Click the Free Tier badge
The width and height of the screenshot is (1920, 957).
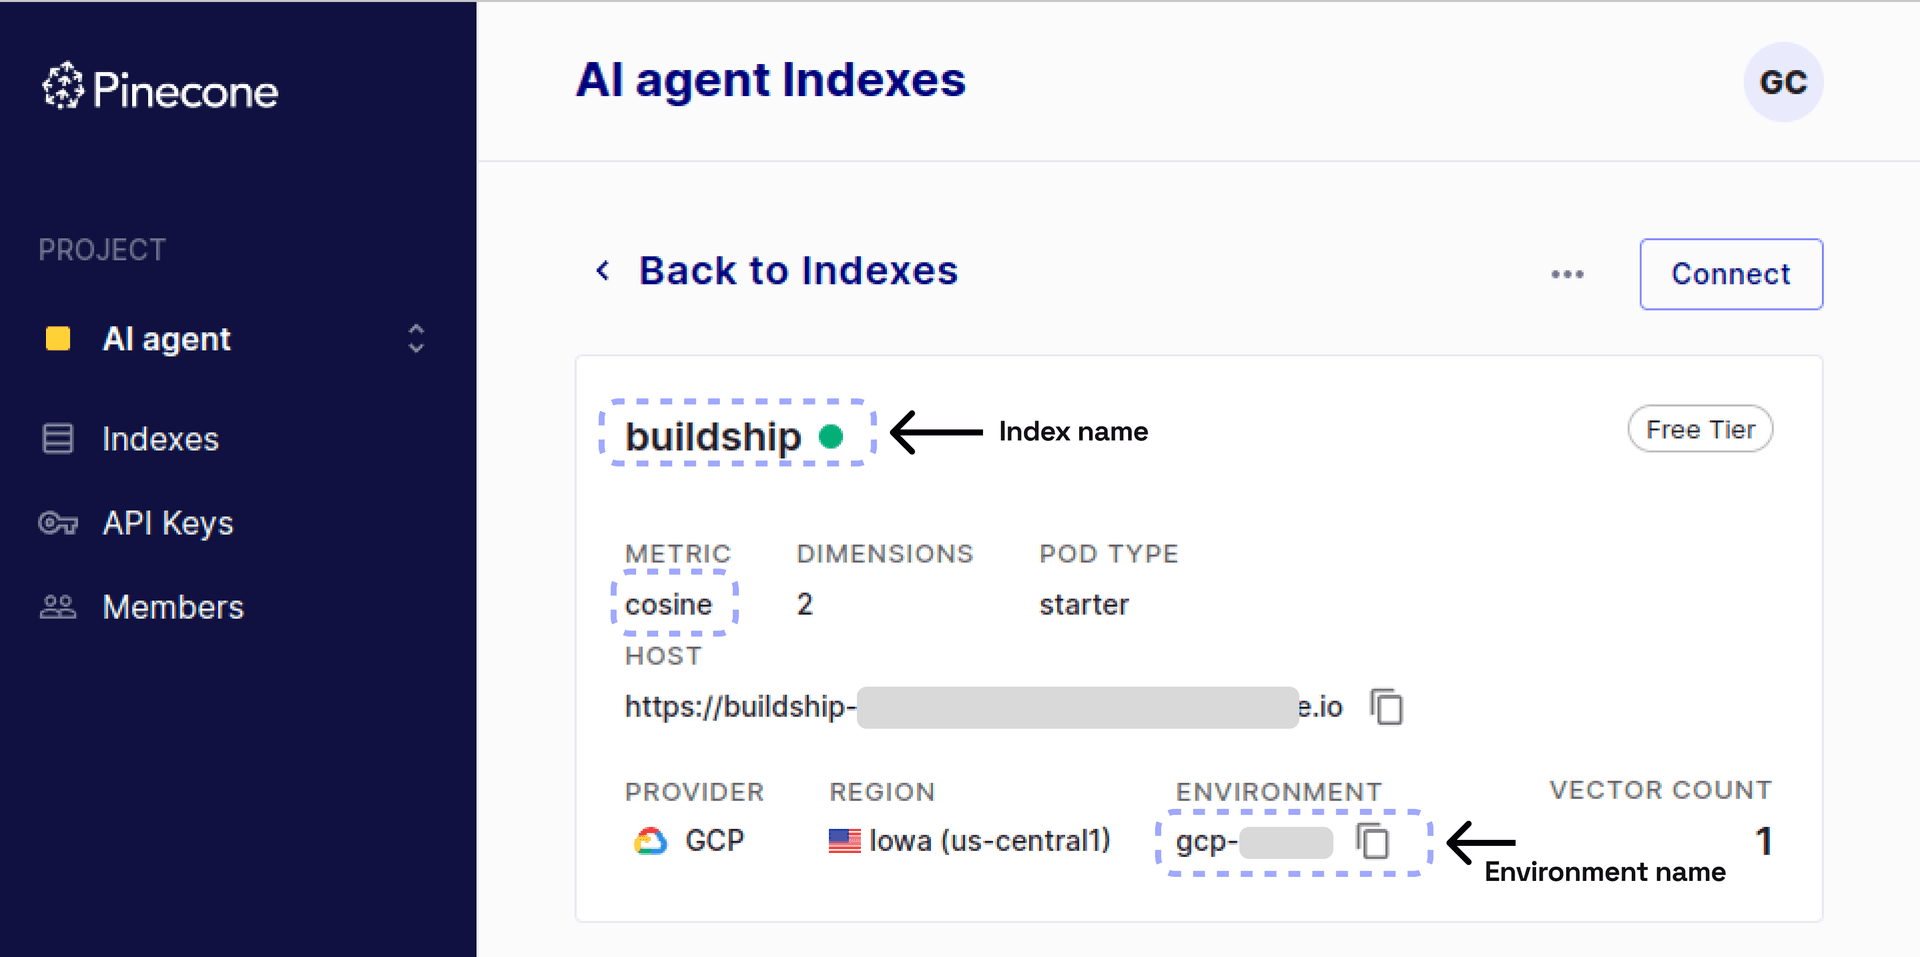click(1699, 429)
